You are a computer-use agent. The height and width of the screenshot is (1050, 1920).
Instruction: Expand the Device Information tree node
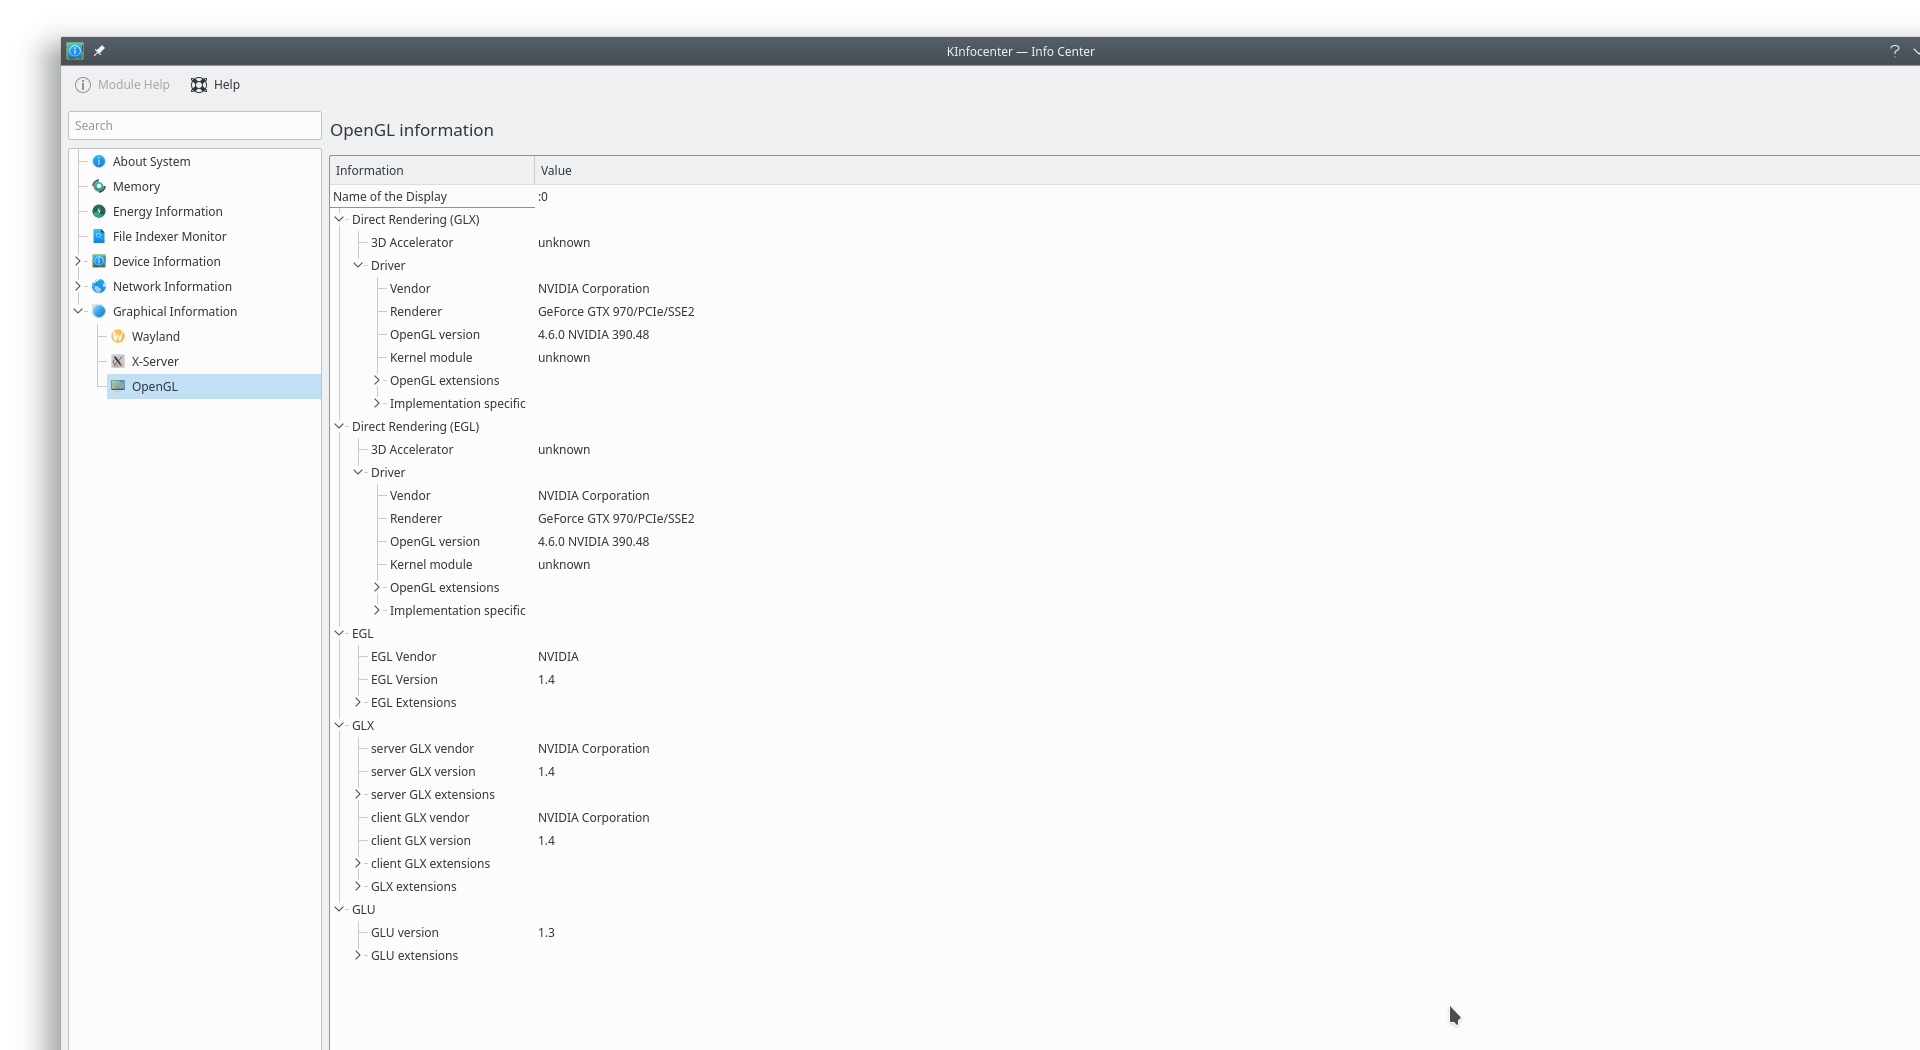tap(78, 261)
